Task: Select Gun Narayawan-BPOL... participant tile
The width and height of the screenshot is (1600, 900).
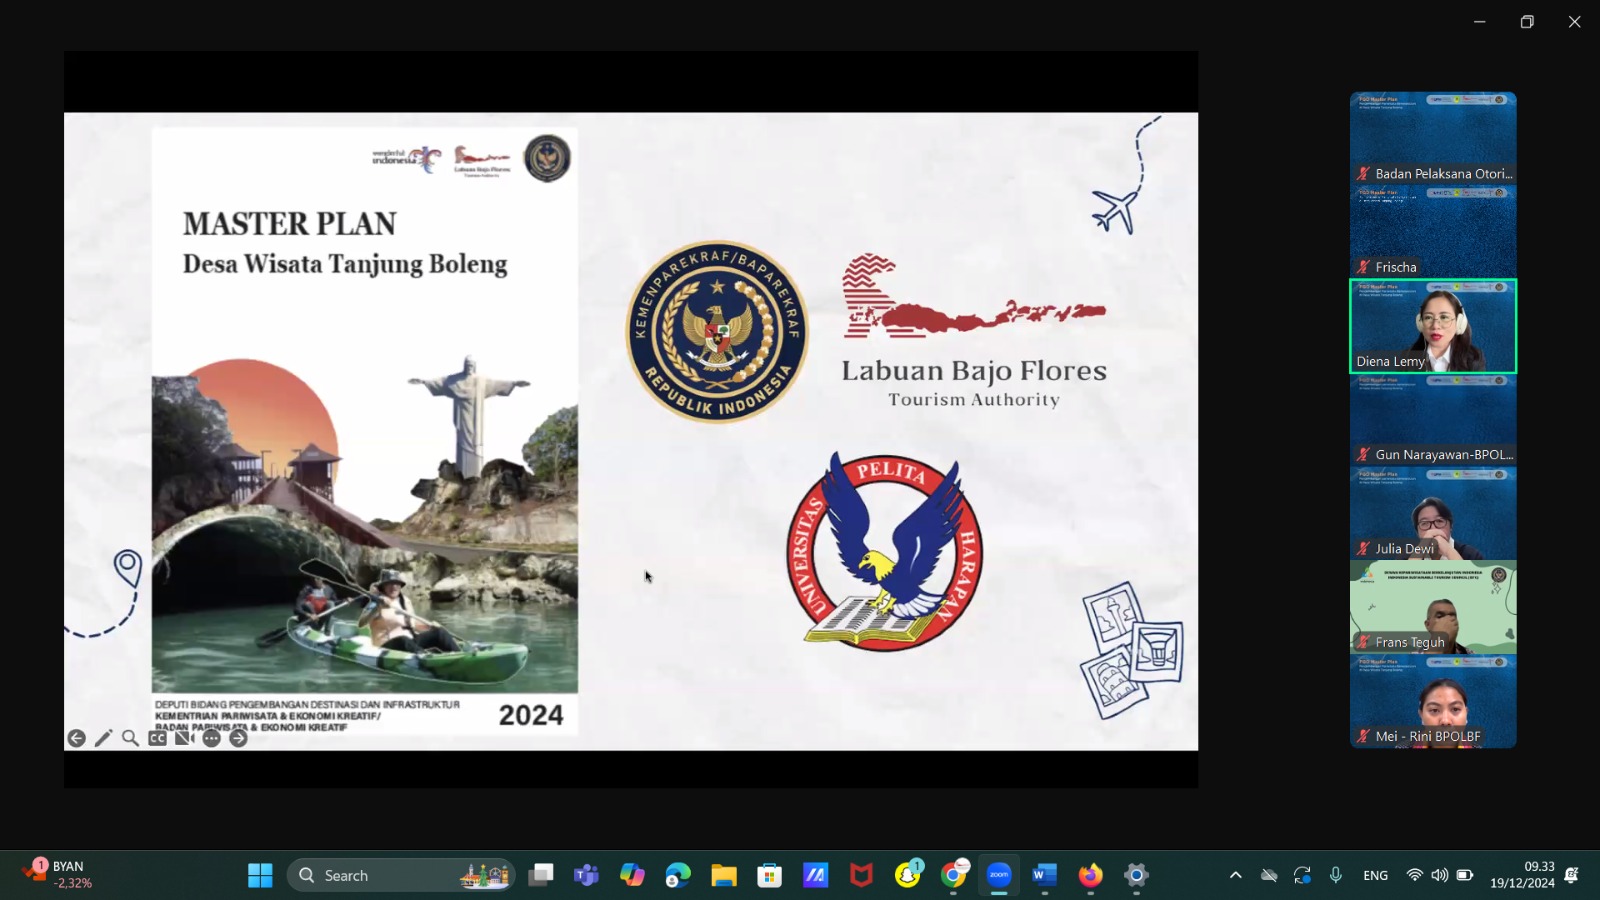Action: point(1433,420)
